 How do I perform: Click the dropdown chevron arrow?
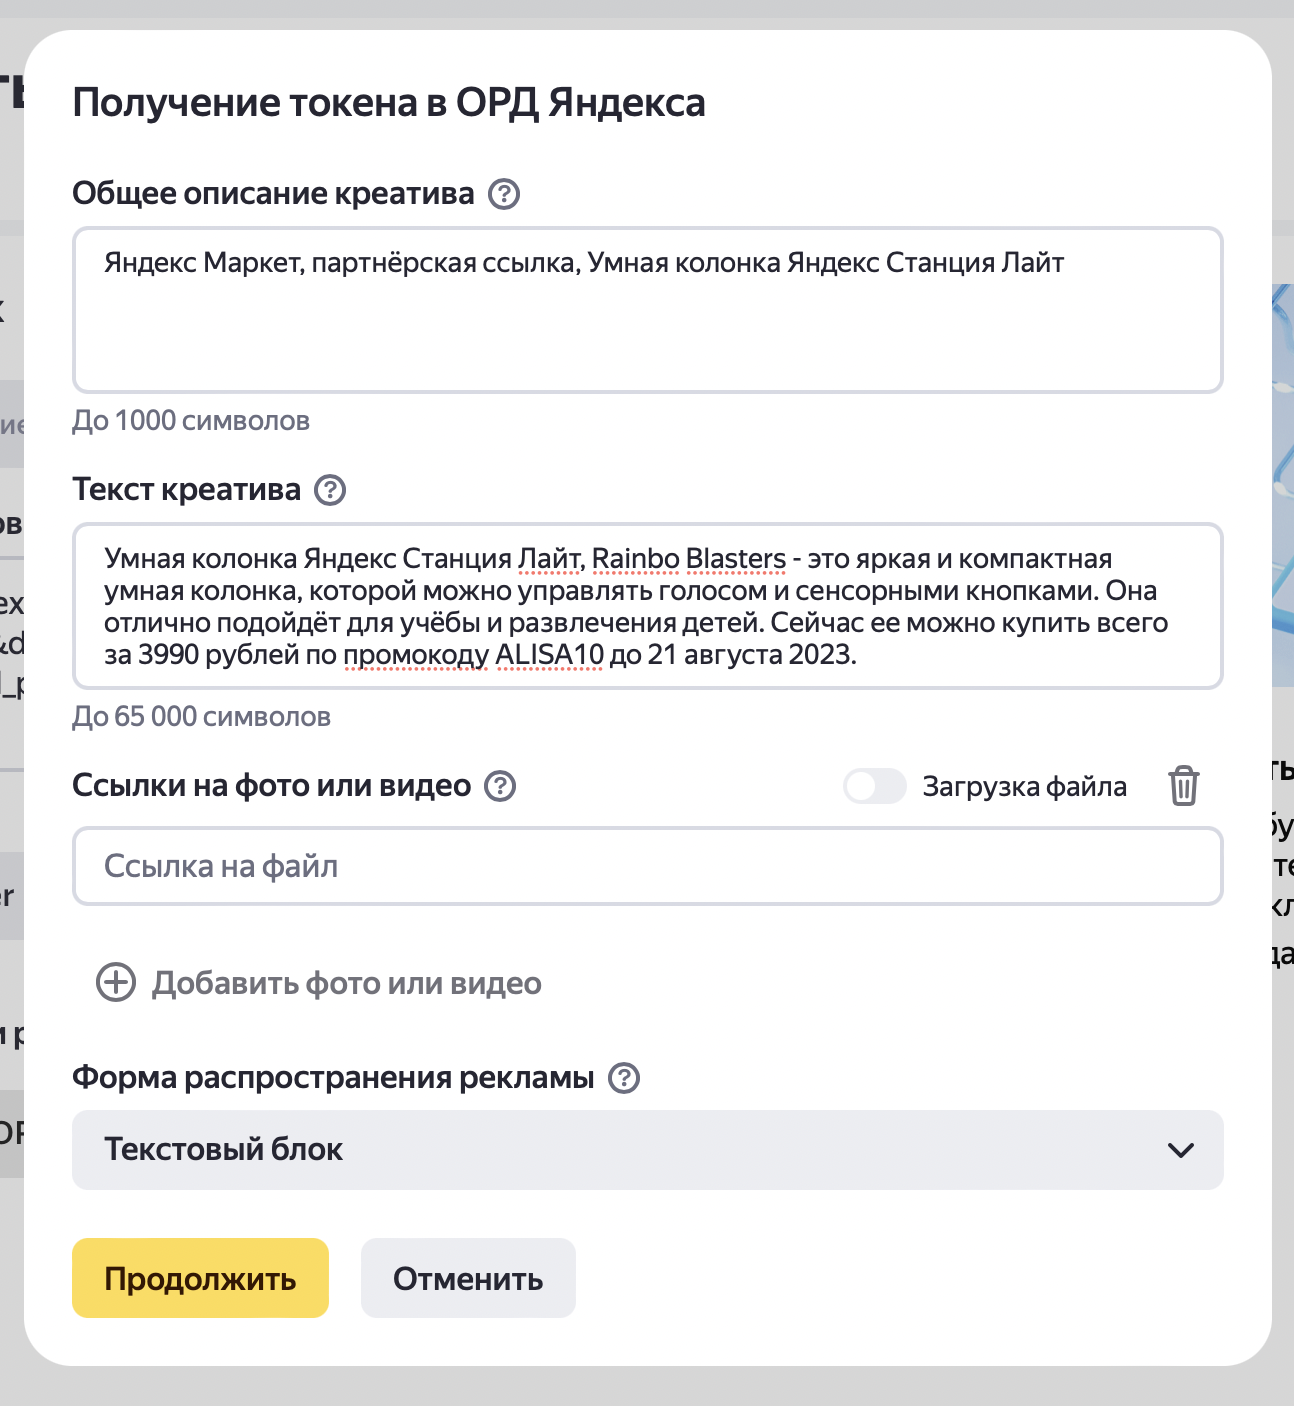point(1181,1150)
